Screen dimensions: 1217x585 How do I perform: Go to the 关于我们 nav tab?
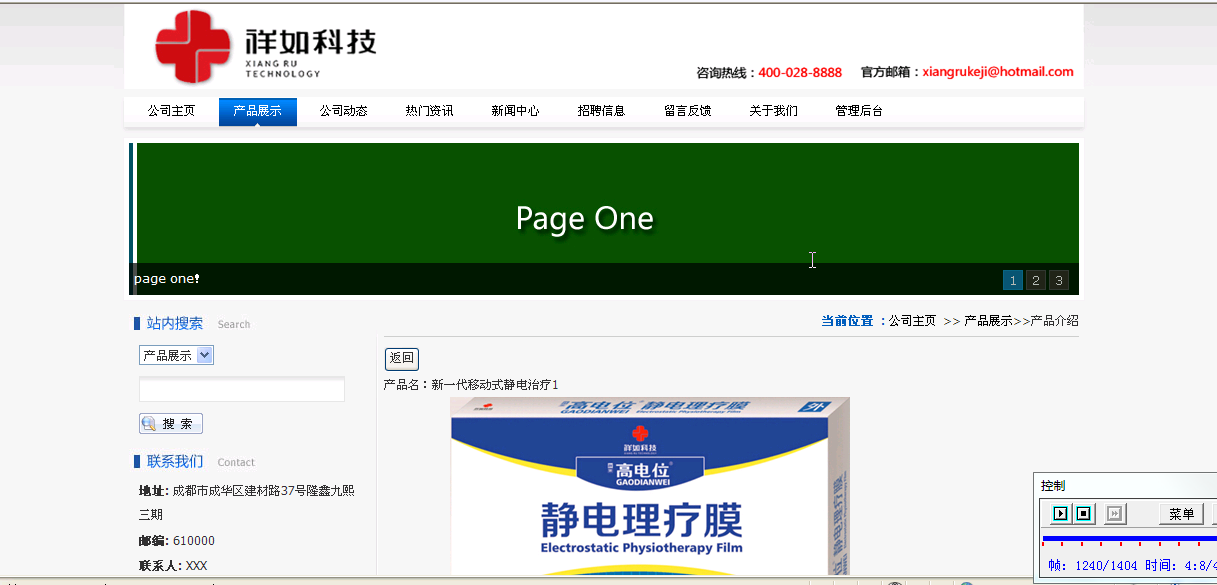tap(773, 111)
